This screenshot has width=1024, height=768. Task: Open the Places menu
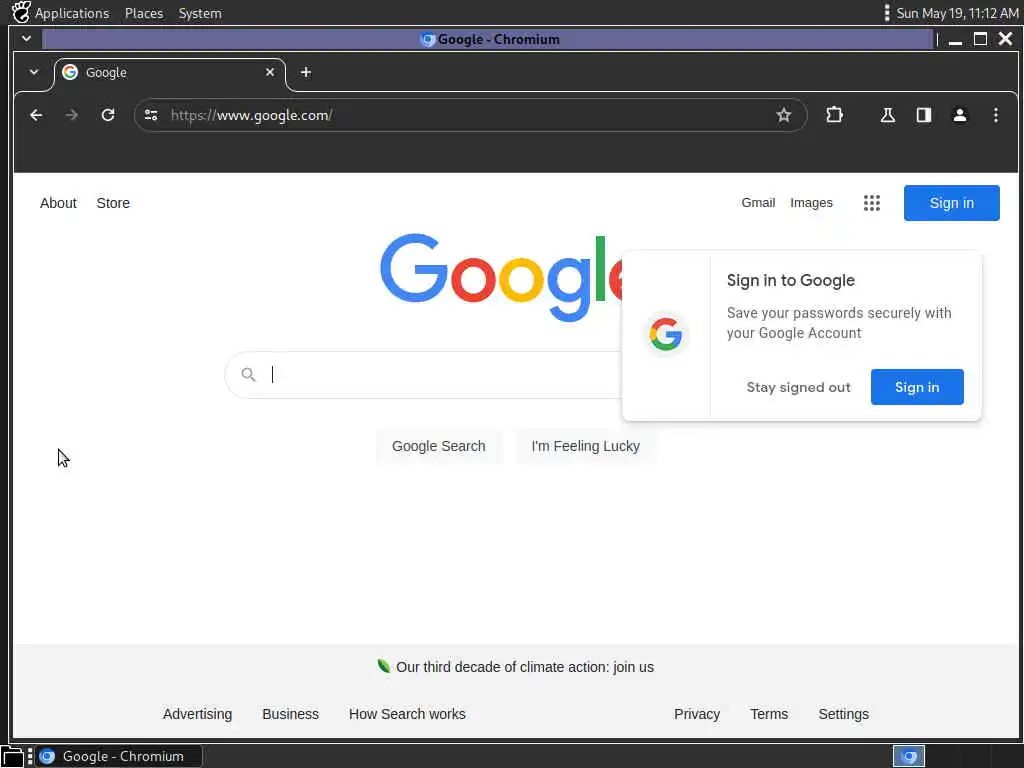pyautogui.click(x=144, y=13)
